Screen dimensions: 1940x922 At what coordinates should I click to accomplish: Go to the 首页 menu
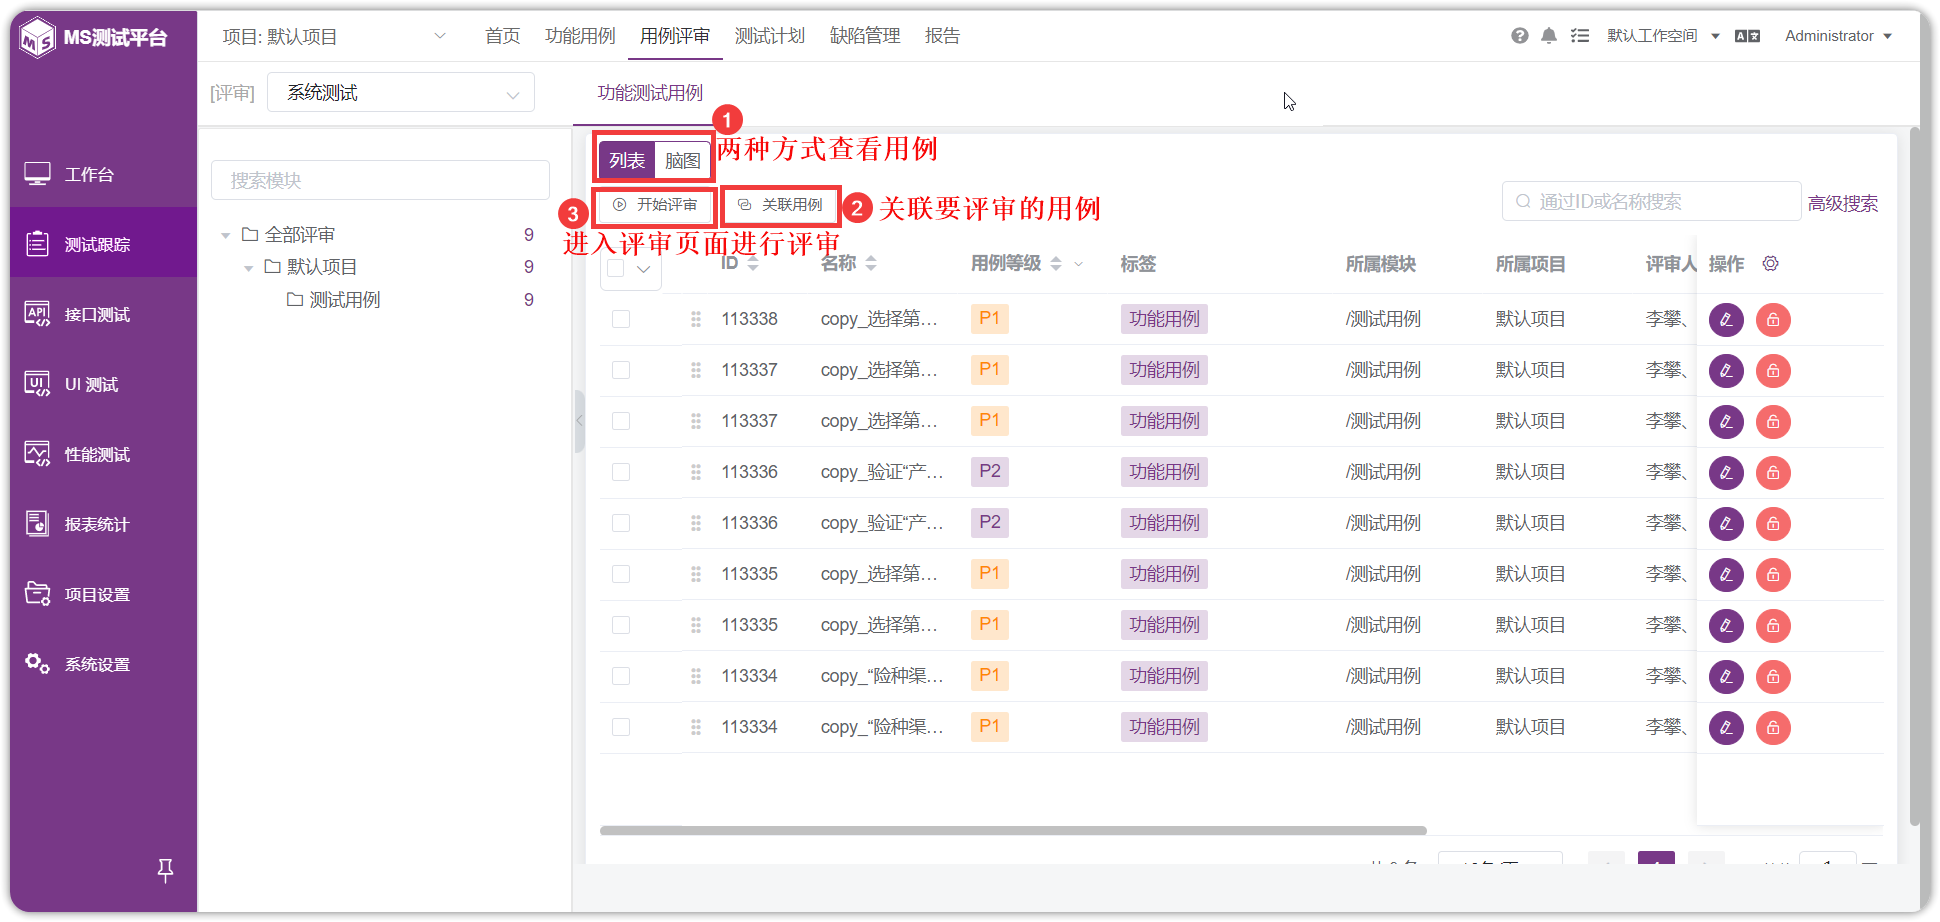click(x=503, y=36)
